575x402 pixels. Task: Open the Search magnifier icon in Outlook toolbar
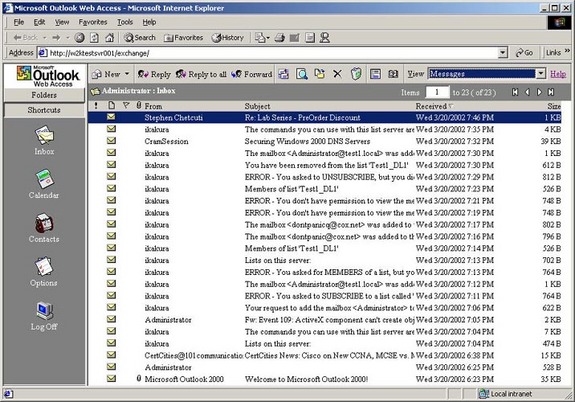tap(302, 74)
